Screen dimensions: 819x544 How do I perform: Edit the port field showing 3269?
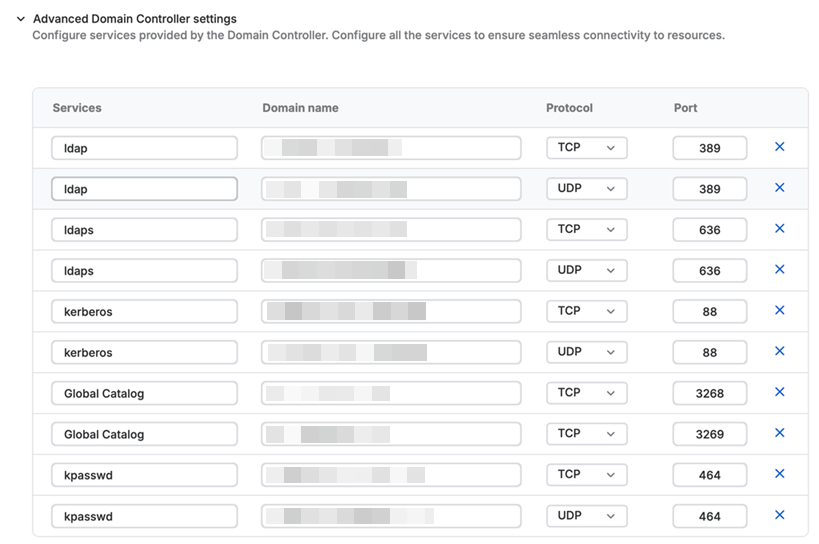coord(709,434)
